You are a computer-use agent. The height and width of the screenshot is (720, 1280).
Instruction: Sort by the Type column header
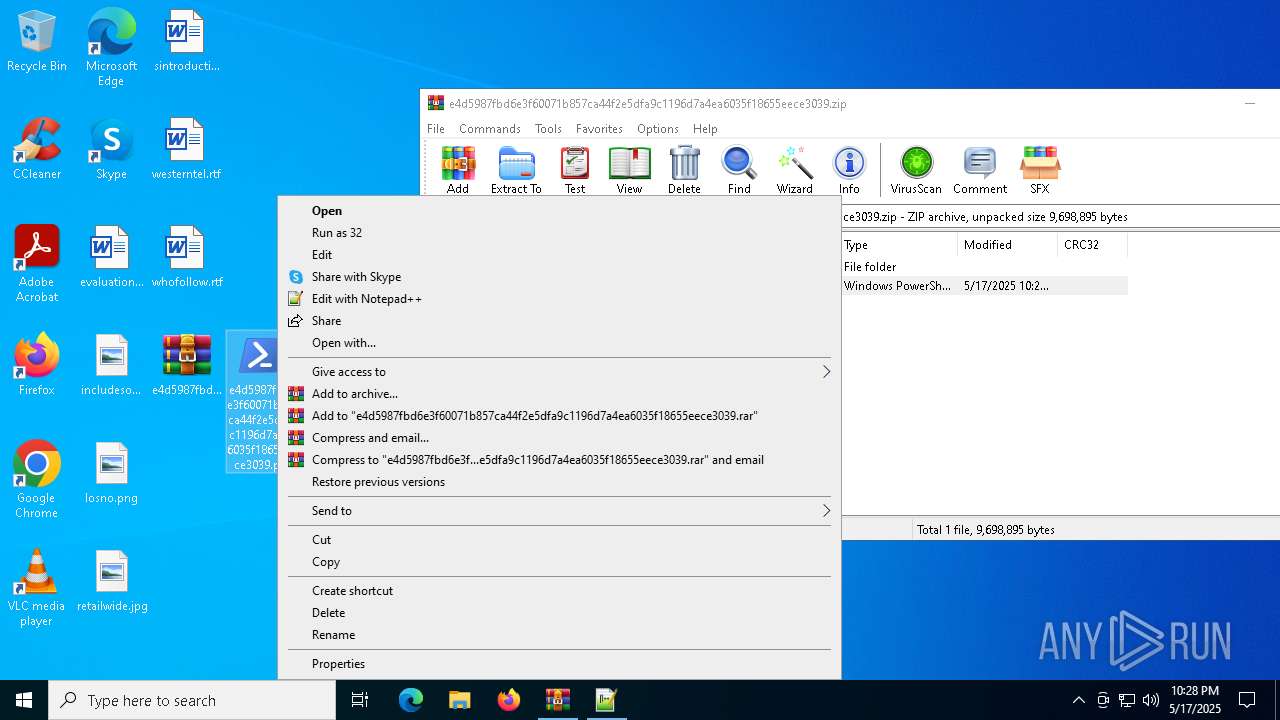coord(899,245)
